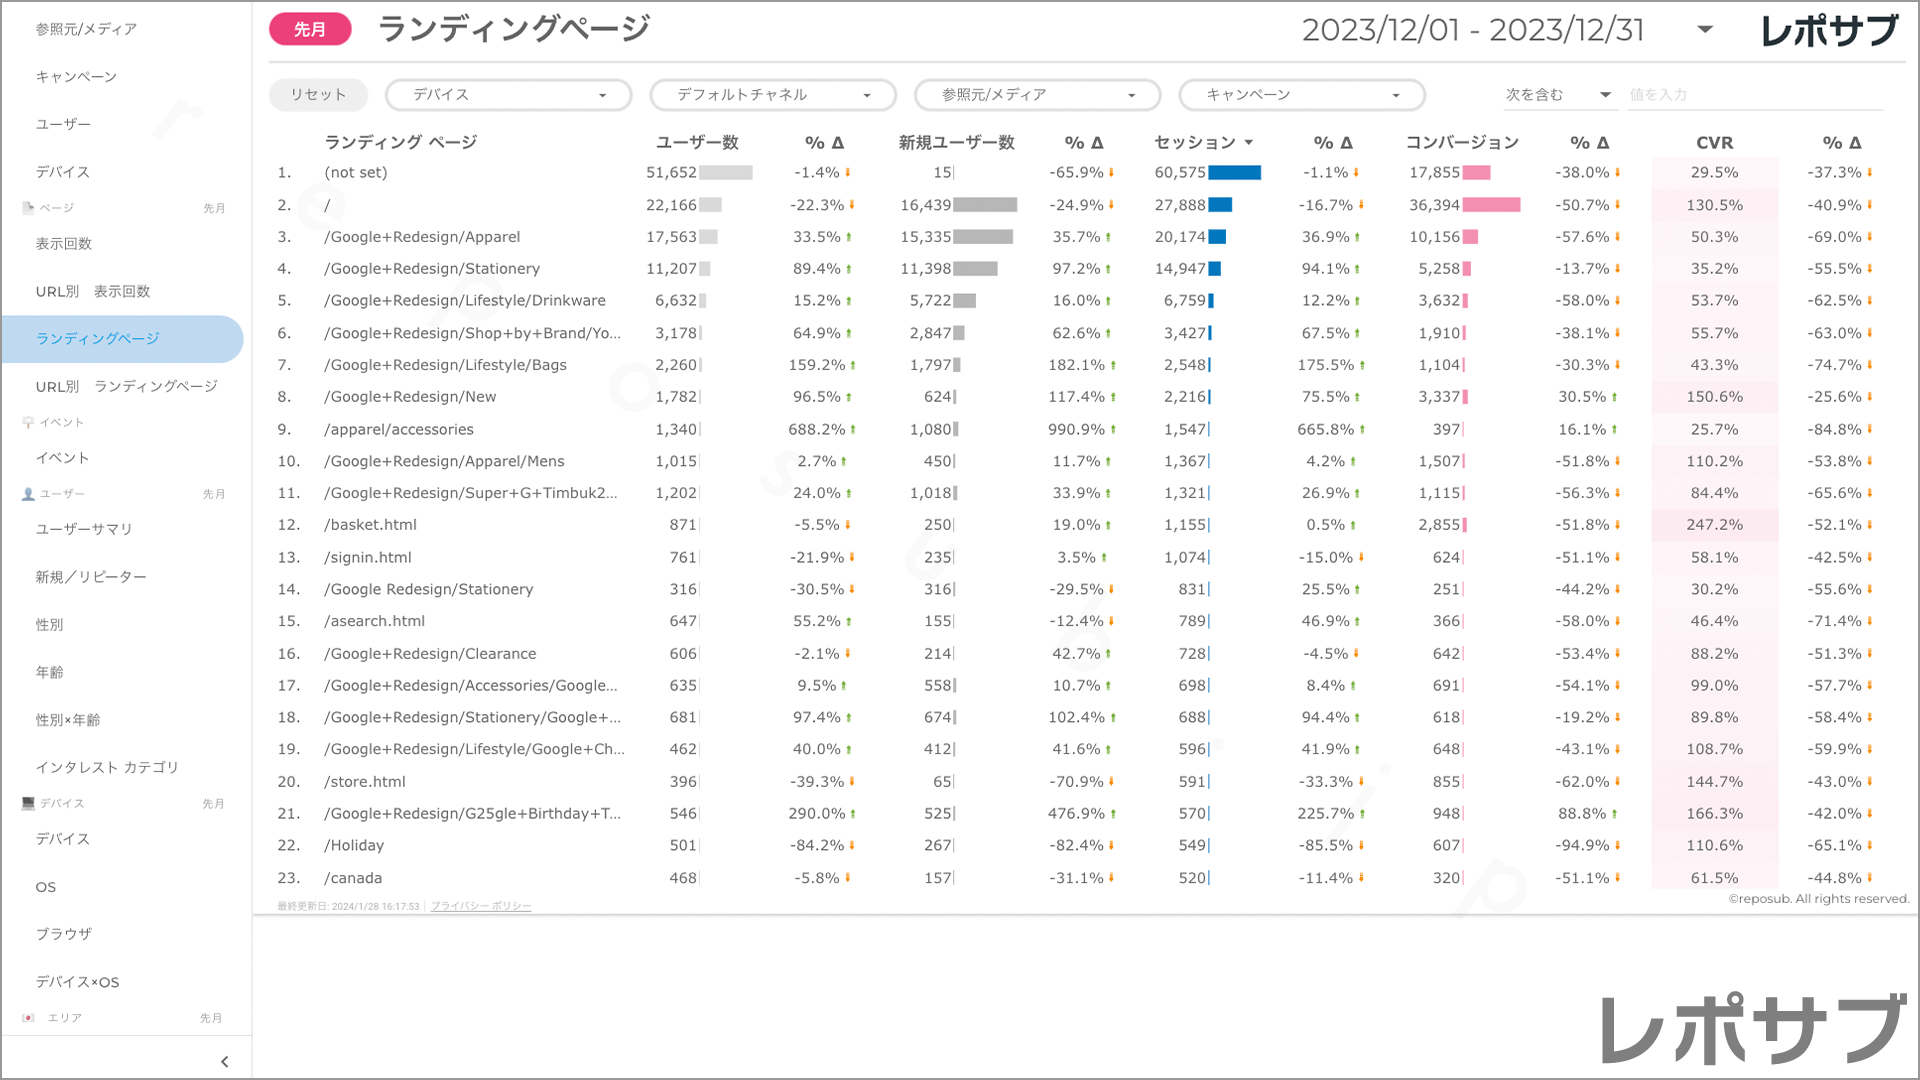The width and height of the screenshot is (1920, 1080).
Task: Click the 先月 pink button
Action: [x=310, y=30]
